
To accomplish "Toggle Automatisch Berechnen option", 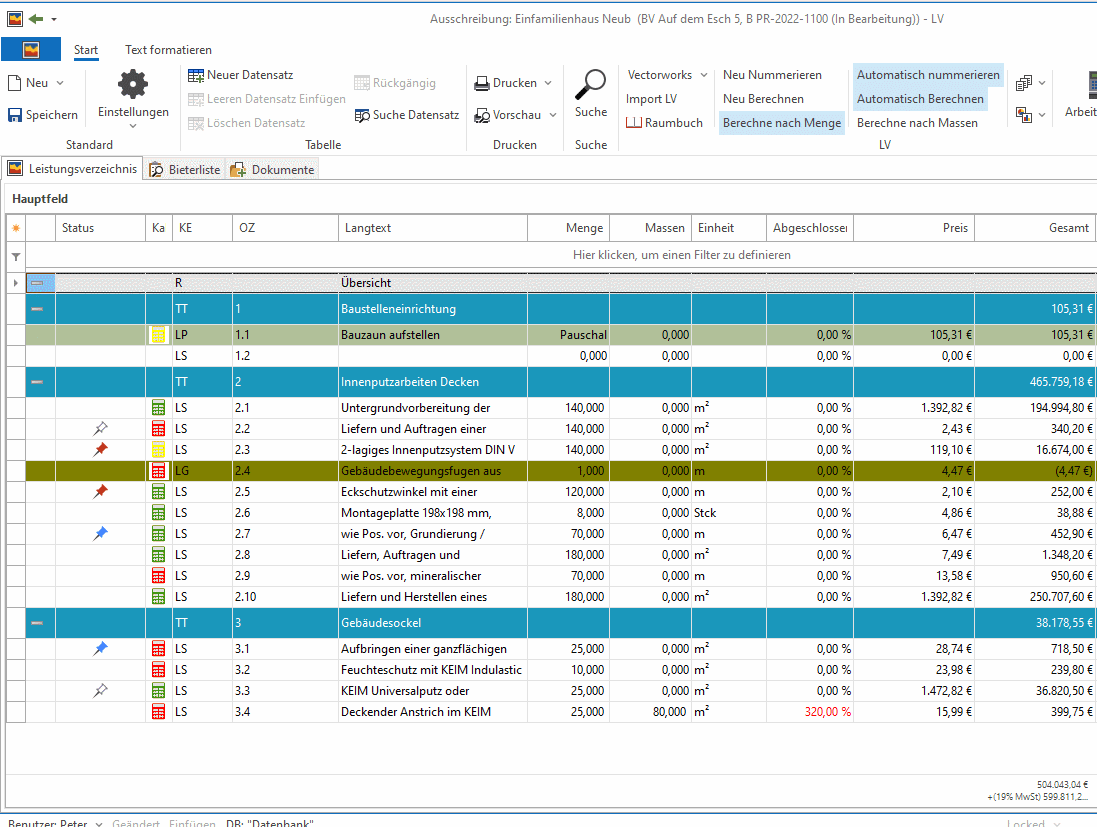I will (x=920, y=99).
